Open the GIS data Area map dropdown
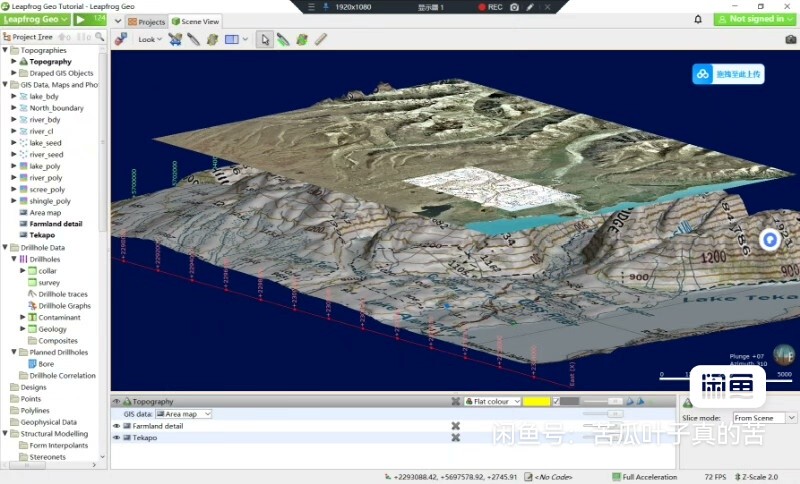This screenshot has width=800, height=484. tap(183, 414)
